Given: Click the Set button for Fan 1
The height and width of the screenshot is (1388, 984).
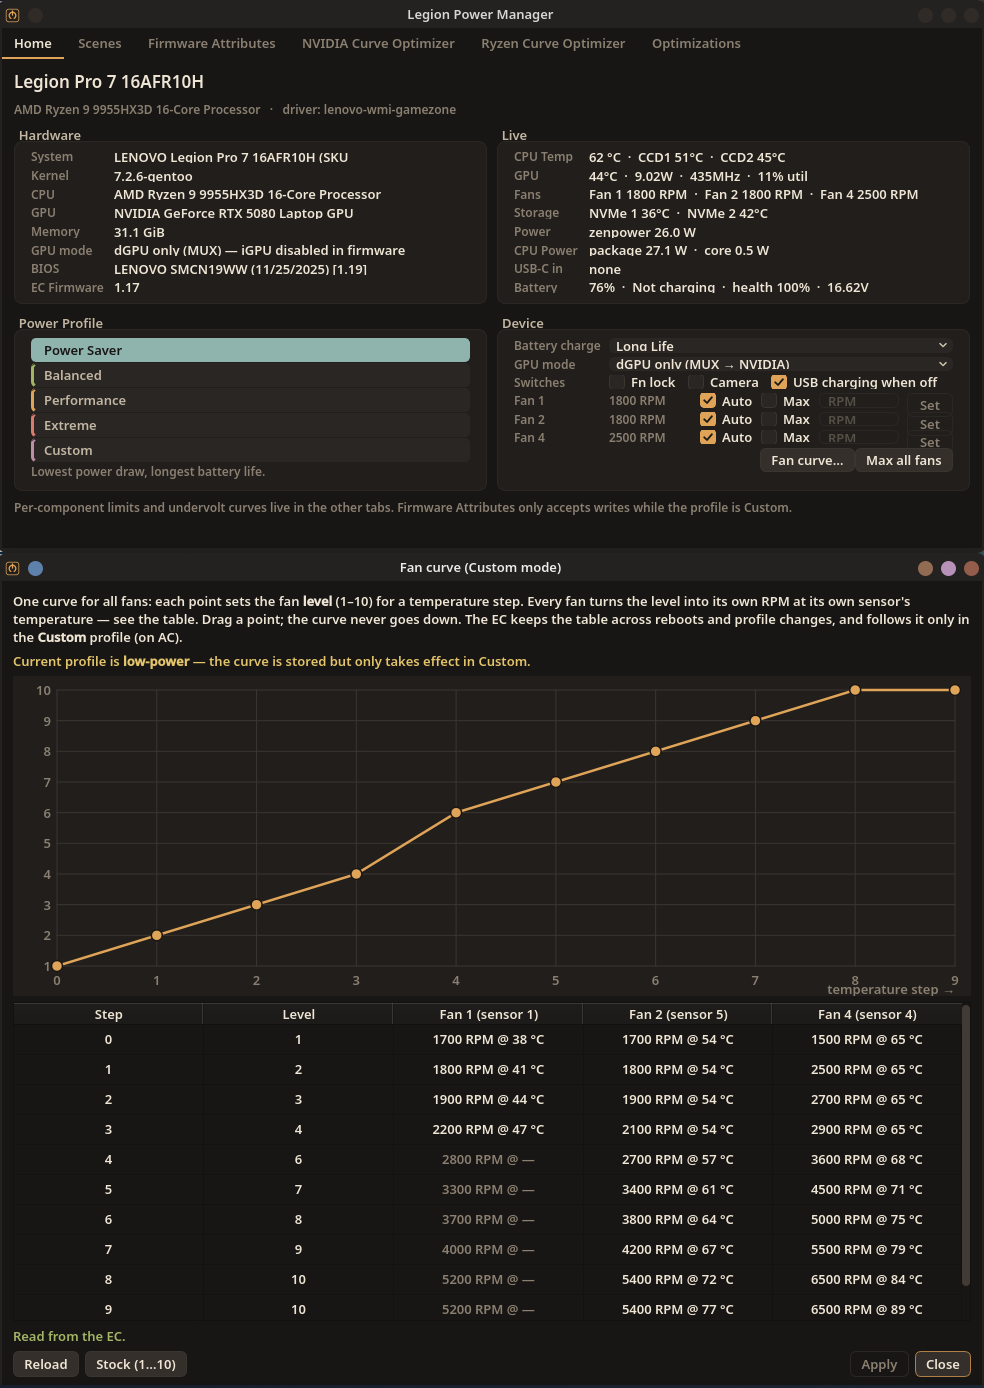Looking at the screenshot, I should [x=930, y=405].
